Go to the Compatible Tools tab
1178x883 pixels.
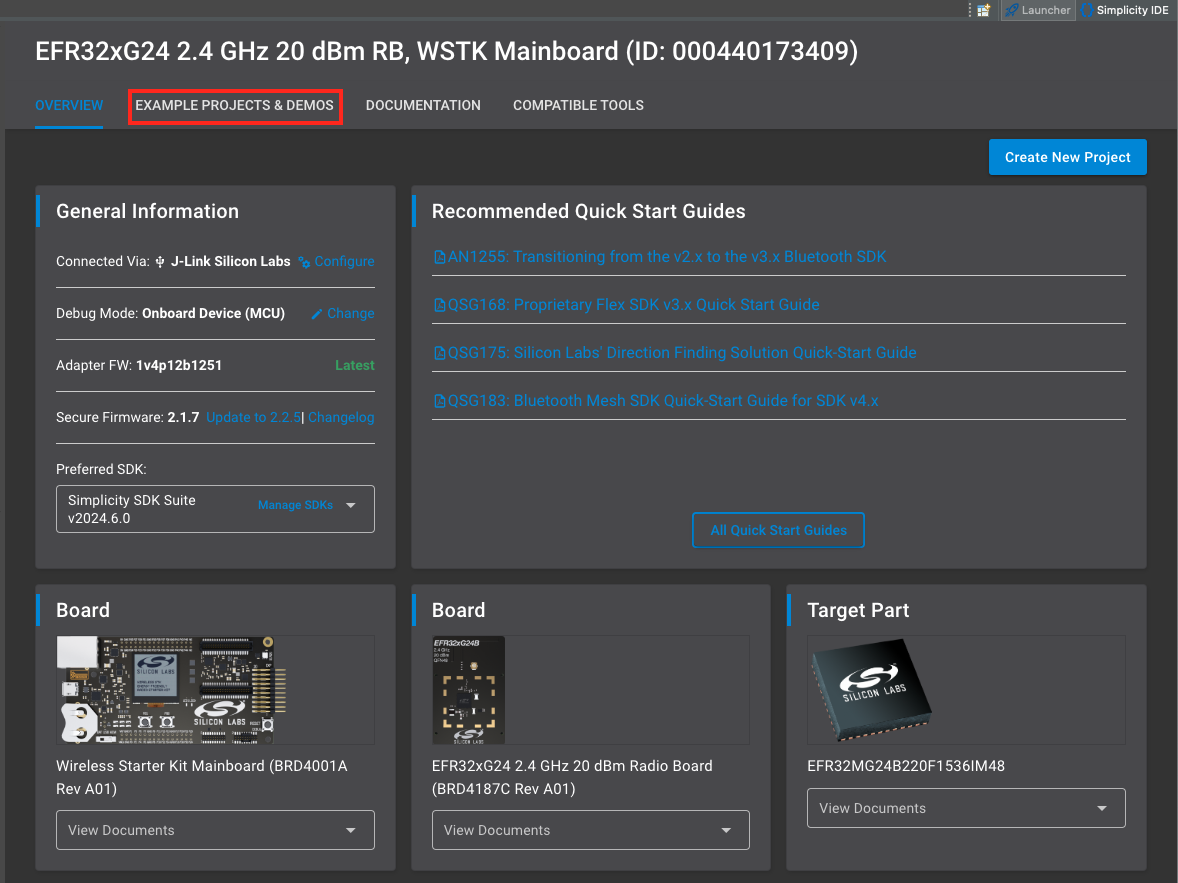[578, 105]
